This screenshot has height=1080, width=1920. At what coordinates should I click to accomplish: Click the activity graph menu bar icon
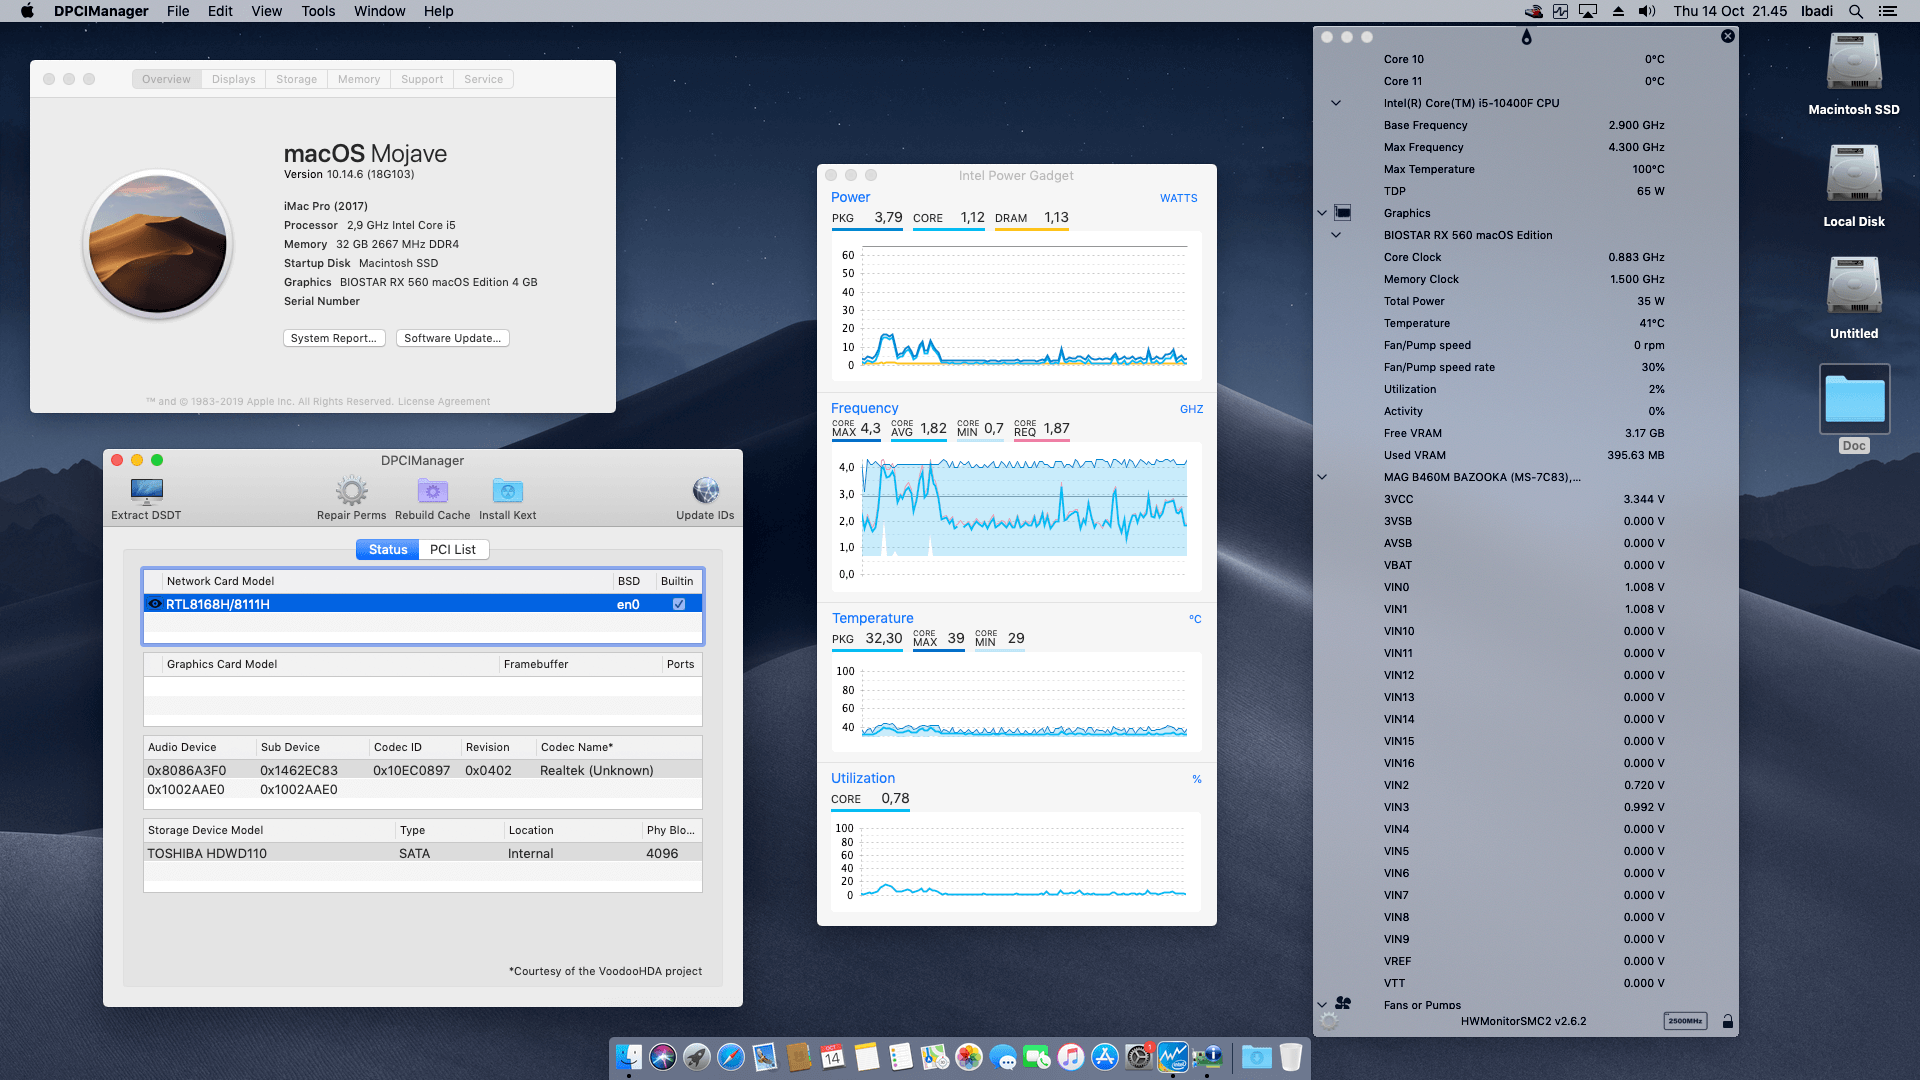pos(1560,11)
